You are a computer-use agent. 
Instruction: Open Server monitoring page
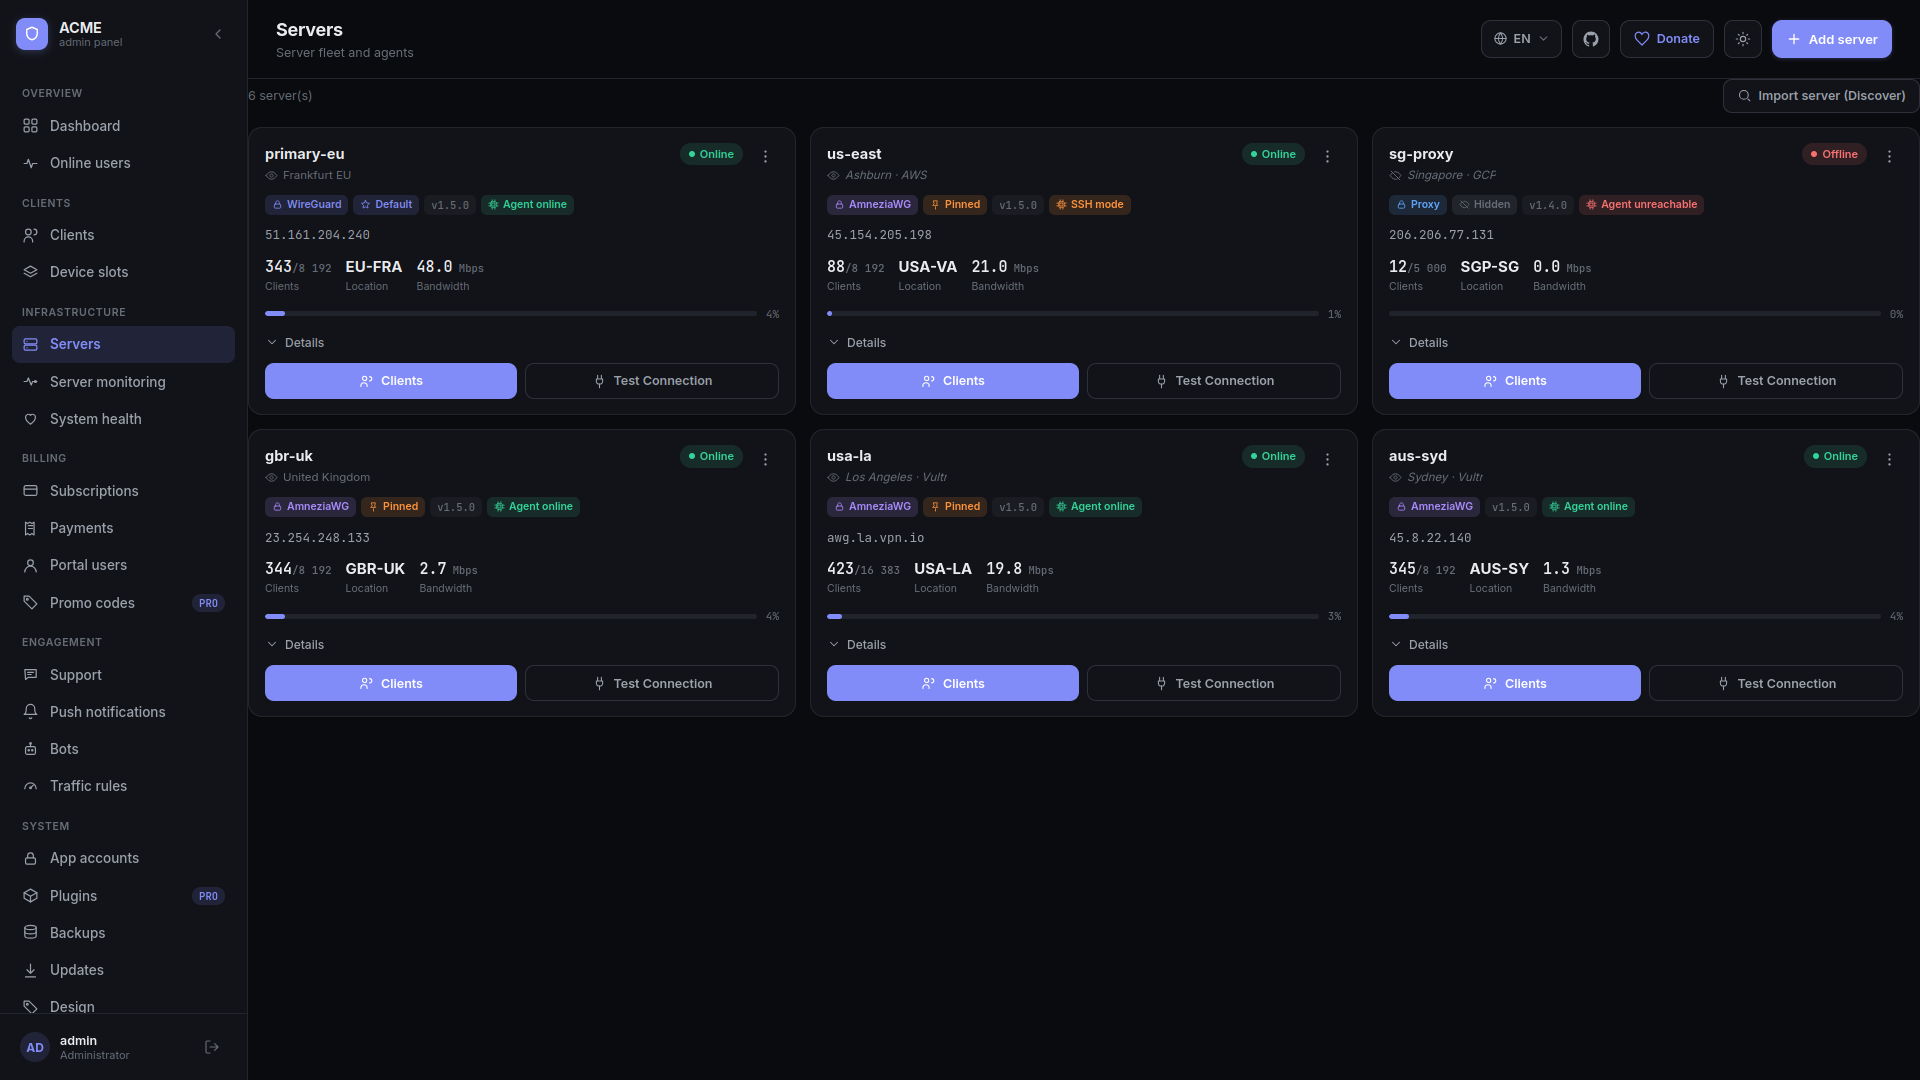(x=123, y=382)
